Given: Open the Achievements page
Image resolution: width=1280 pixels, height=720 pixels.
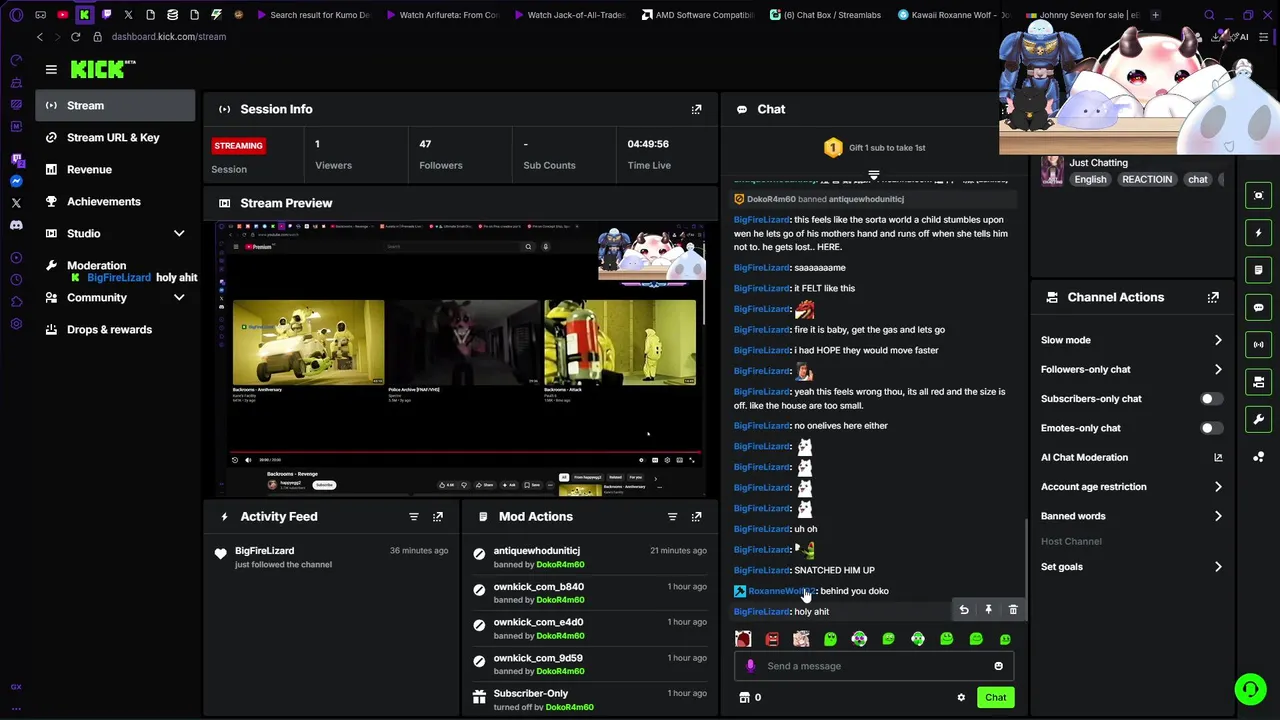Looking at the screenshot, I should pyautogui.click(x=116, y=202).
